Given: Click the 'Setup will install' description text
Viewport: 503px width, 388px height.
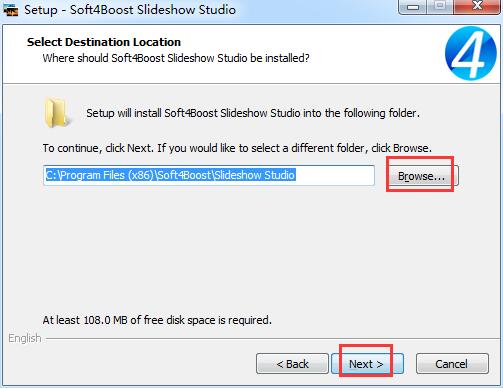Looking at the screenshot, I should [253, 113].
